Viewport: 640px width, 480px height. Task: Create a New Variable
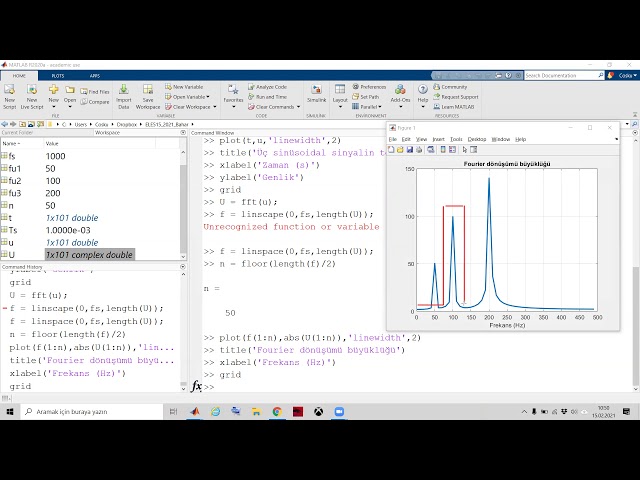coord(184,87)
